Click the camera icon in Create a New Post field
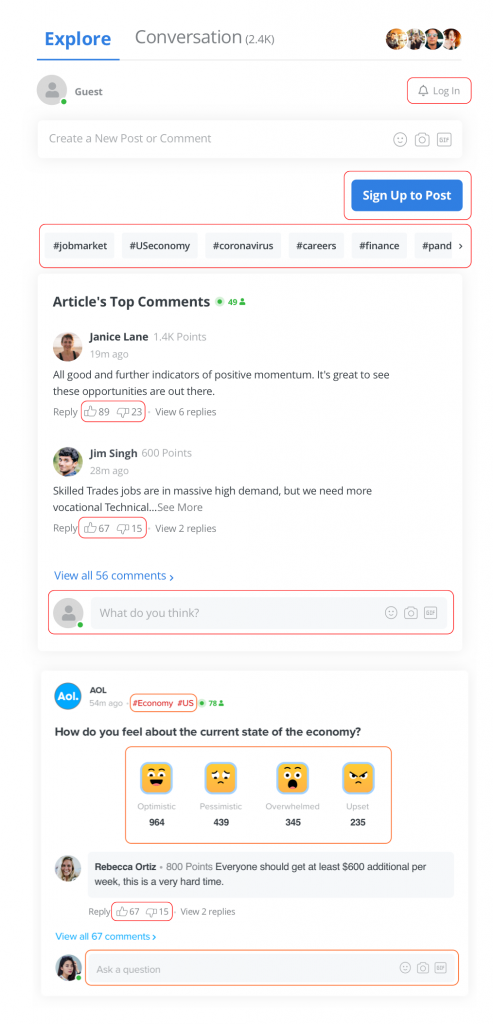Image resolution: width=493 pixels, height=1024 pixels. pos(422,139)
